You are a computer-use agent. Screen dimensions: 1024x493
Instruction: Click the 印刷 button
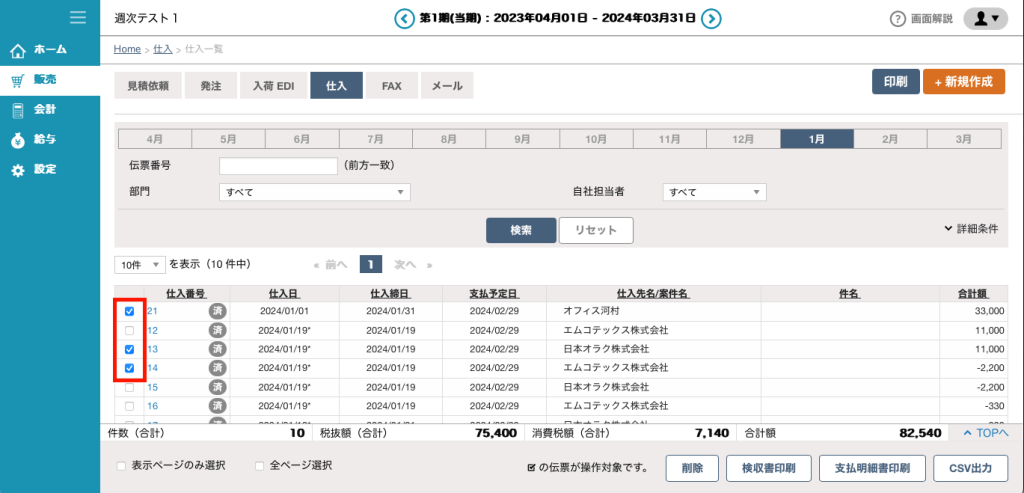click(x=896, y=82)
